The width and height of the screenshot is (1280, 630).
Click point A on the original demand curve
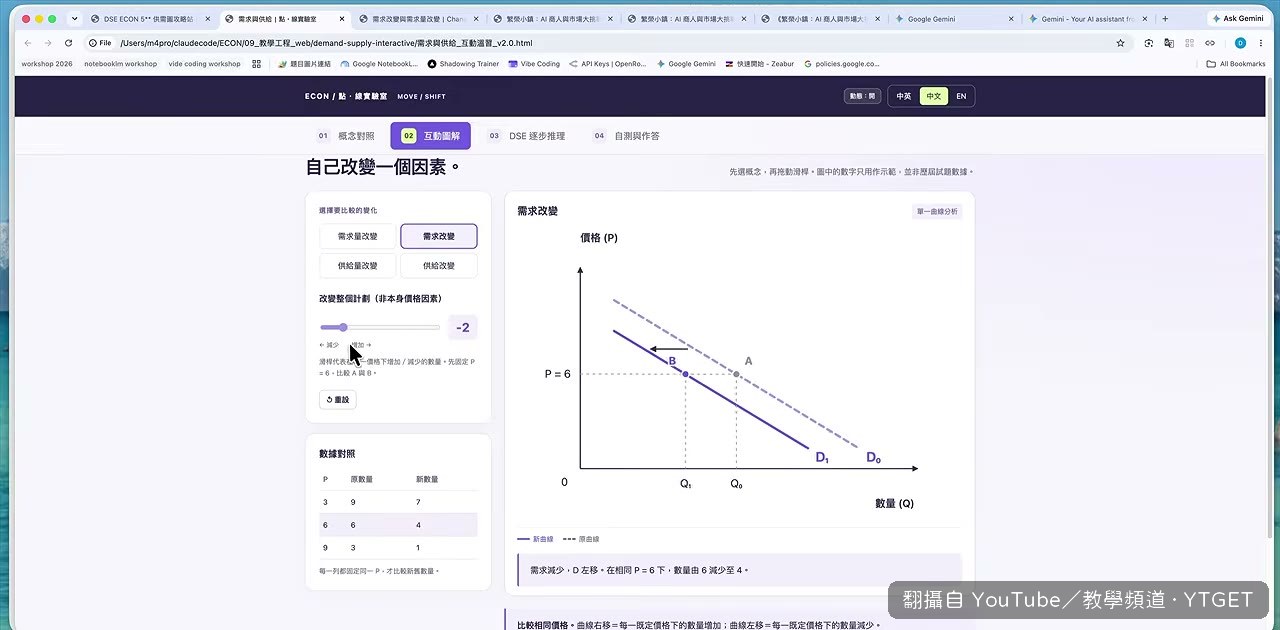[x=737, y=374]
